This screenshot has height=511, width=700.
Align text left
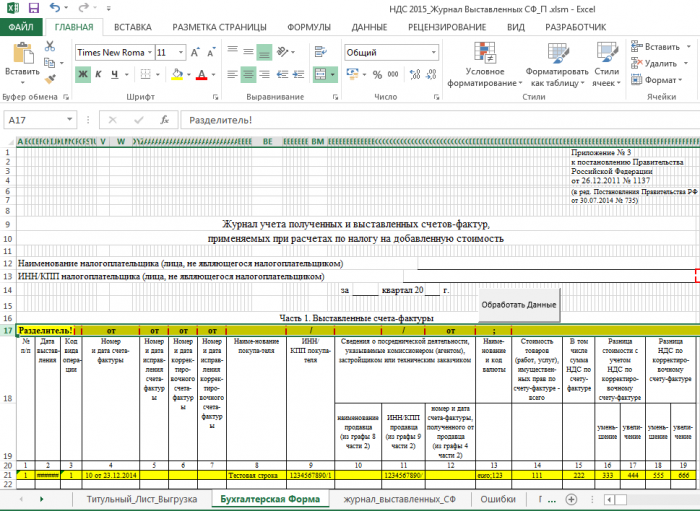coord(232,75)
